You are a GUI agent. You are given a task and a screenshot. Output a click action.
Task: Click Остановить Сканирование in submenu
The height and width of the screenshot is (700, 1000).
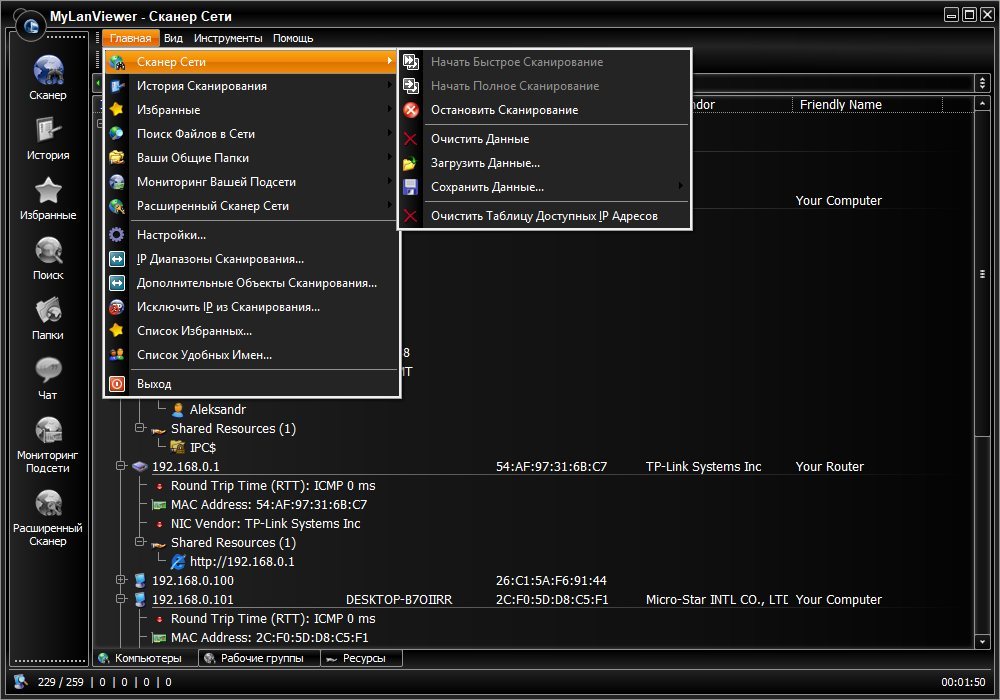point(504,110)
